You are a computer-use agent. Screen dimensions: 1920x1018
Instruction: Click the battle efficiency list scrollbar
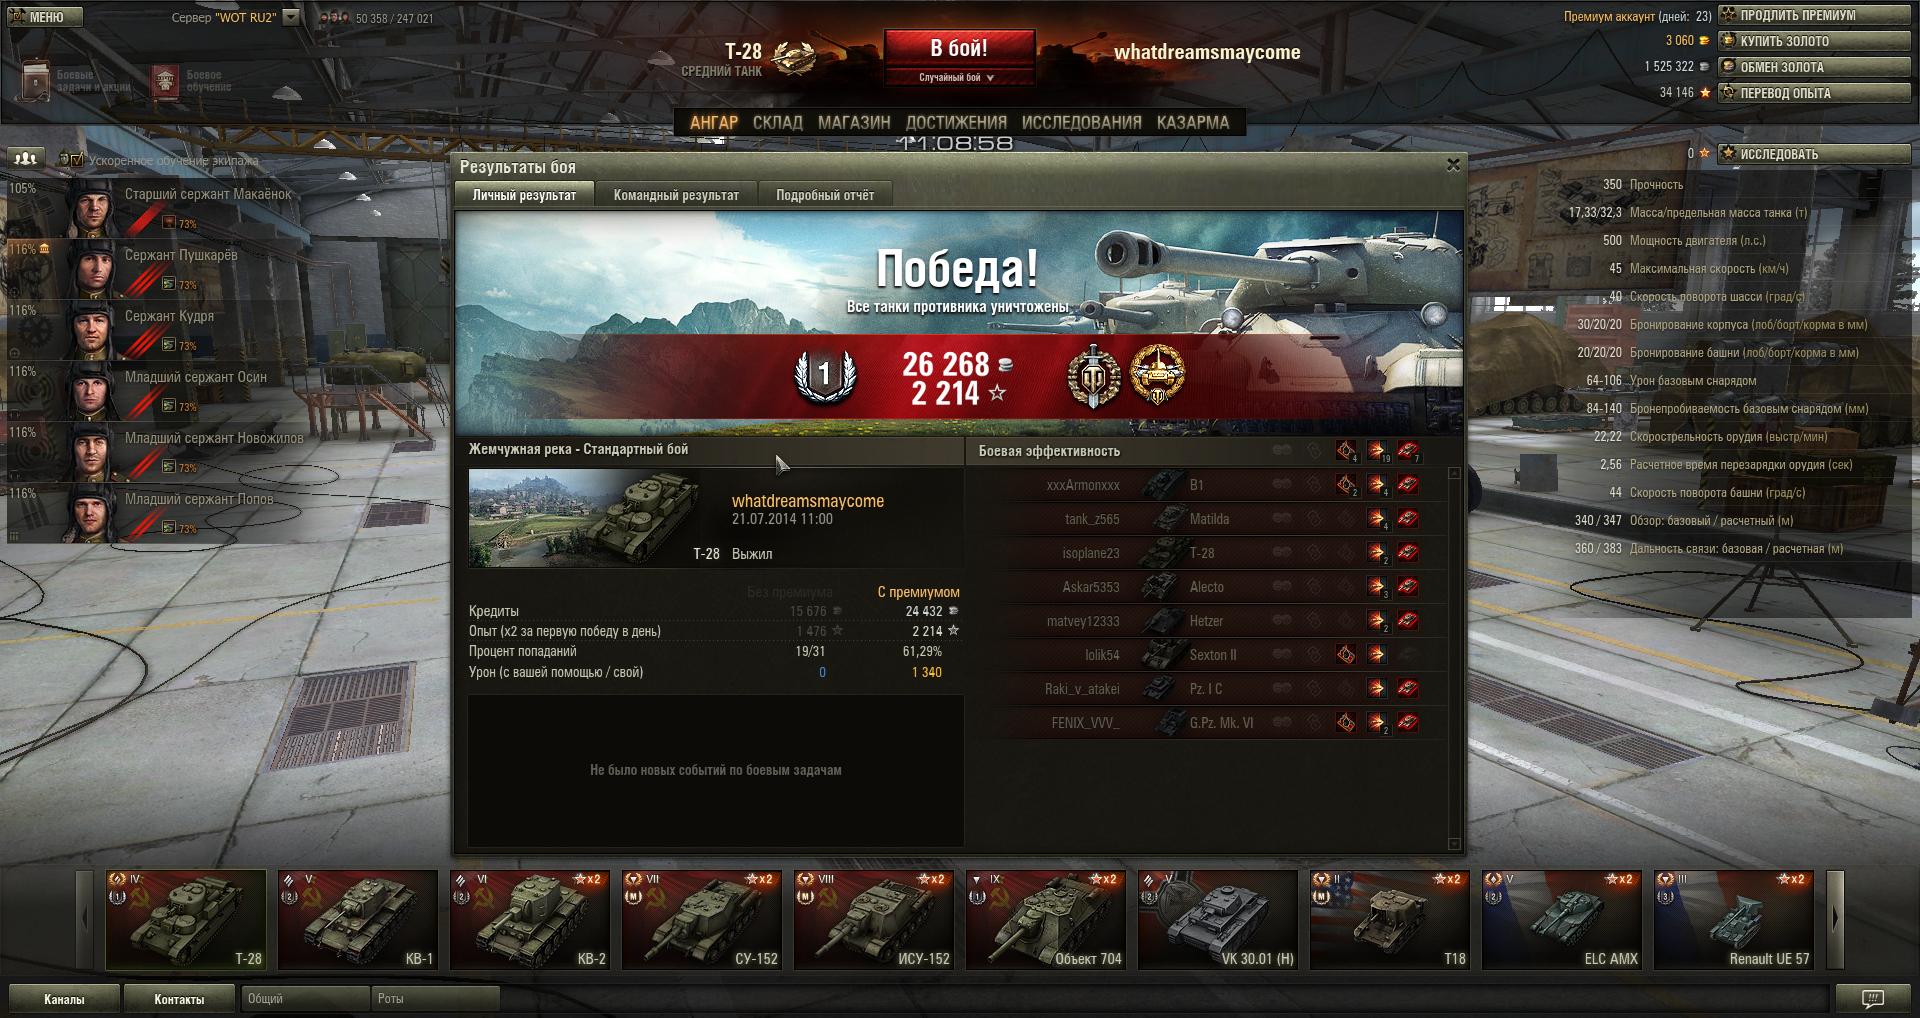click(1455, 658)
